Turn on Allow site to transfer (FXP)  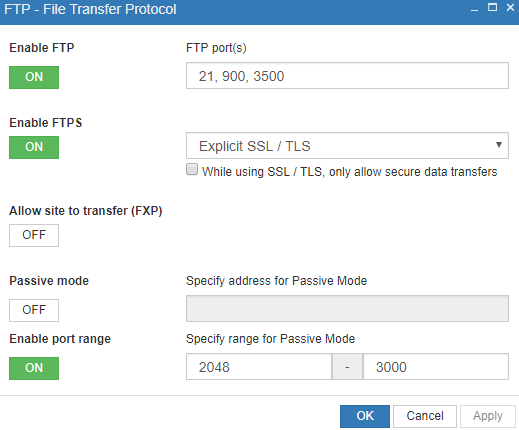click(34, 235)
